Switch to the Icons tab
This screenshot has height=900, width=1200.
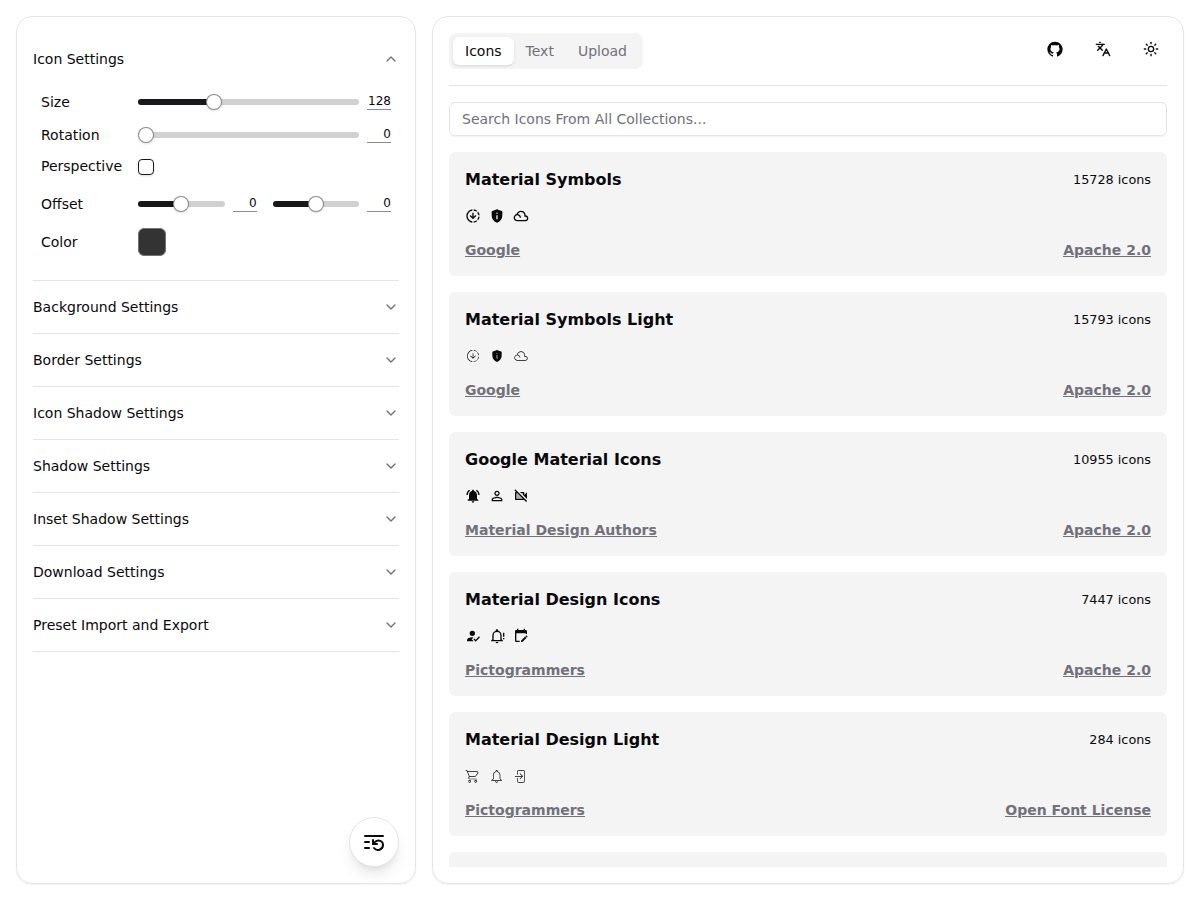coord(483,51)
